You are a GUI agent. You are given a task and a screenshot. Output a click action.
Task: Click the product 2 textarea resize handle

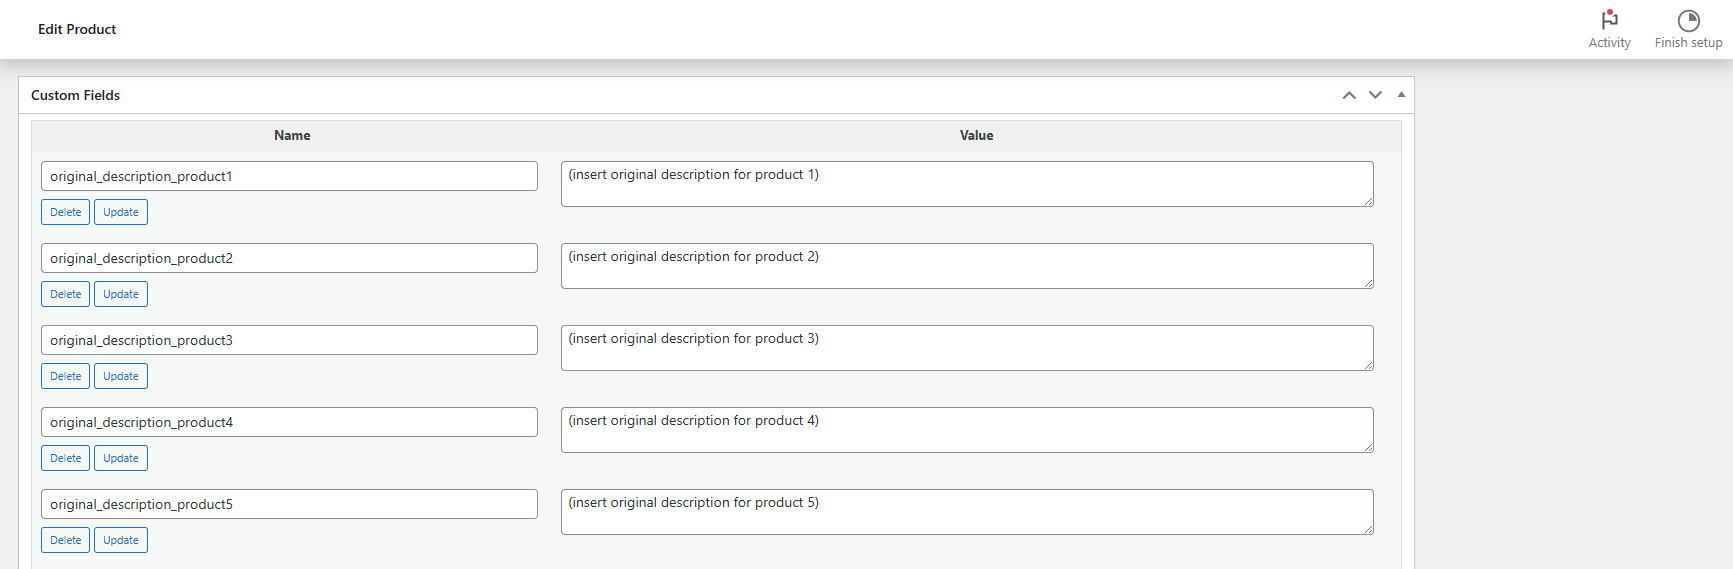(x=1368, y=283)
